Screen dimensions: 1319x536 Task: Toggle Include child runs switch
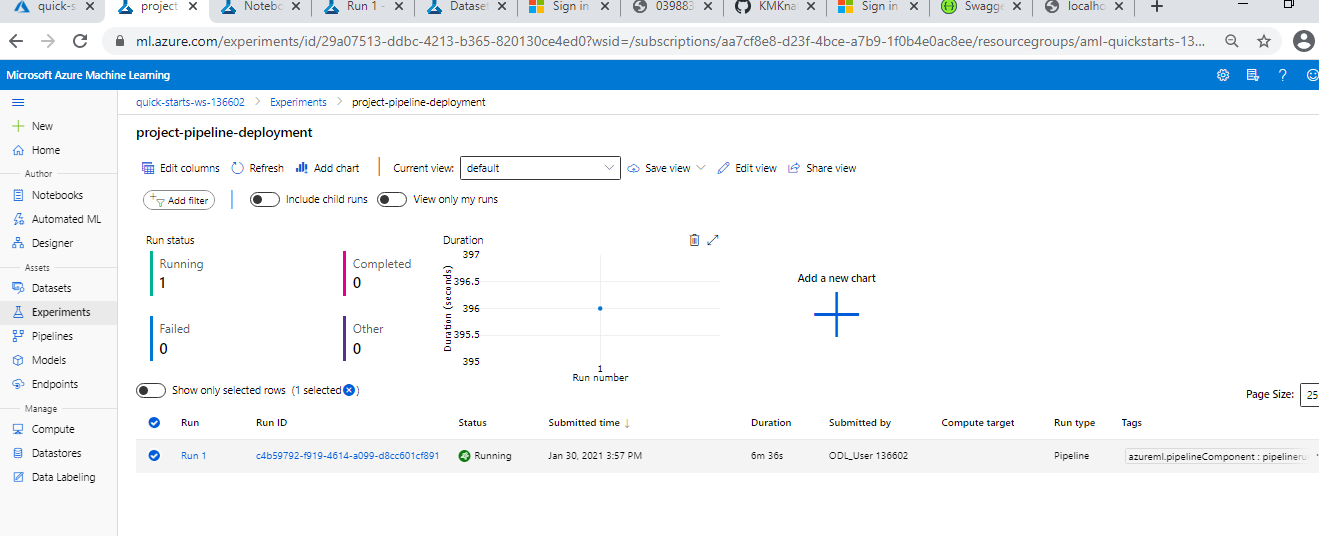pos(265,199)
